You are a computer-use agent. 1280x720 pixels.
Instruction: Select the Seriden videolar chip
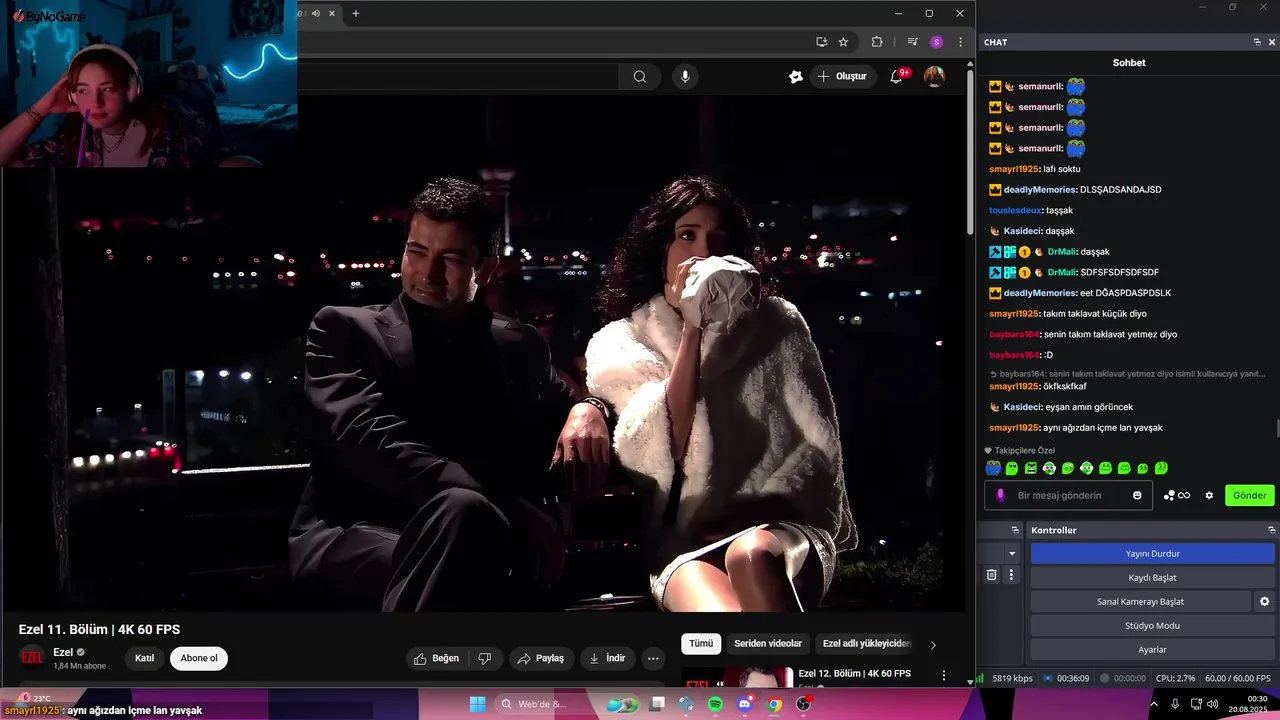click(x=768, y=644)
